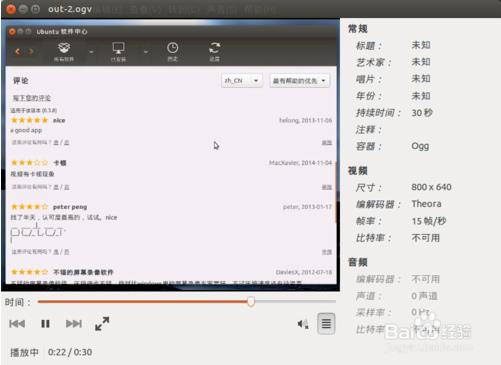Switch the player to fullscreen mode
Image resolution: width=501 pixels, height=365 pixels.
click(102, 324)
